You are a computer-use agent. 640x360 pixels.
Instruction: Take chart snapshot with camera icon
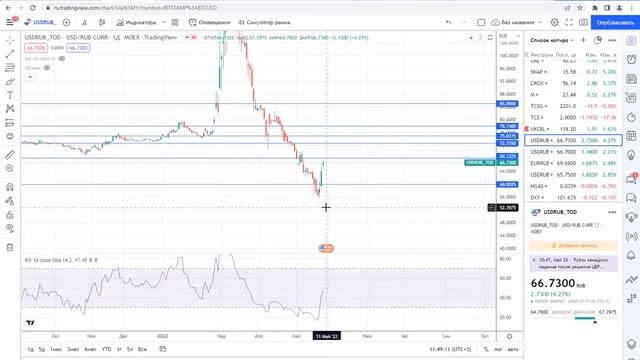tap(583, 22)
